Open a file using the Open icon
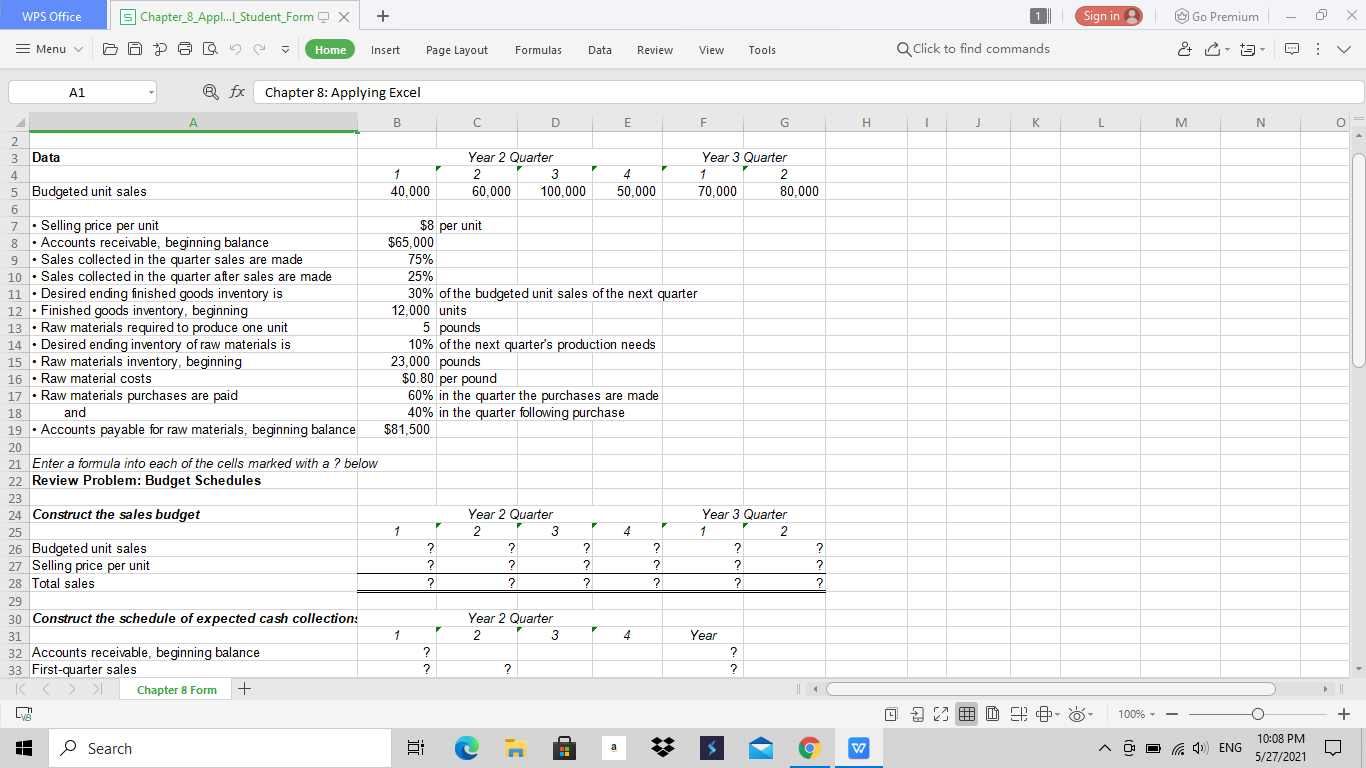 tap(110, 49)
